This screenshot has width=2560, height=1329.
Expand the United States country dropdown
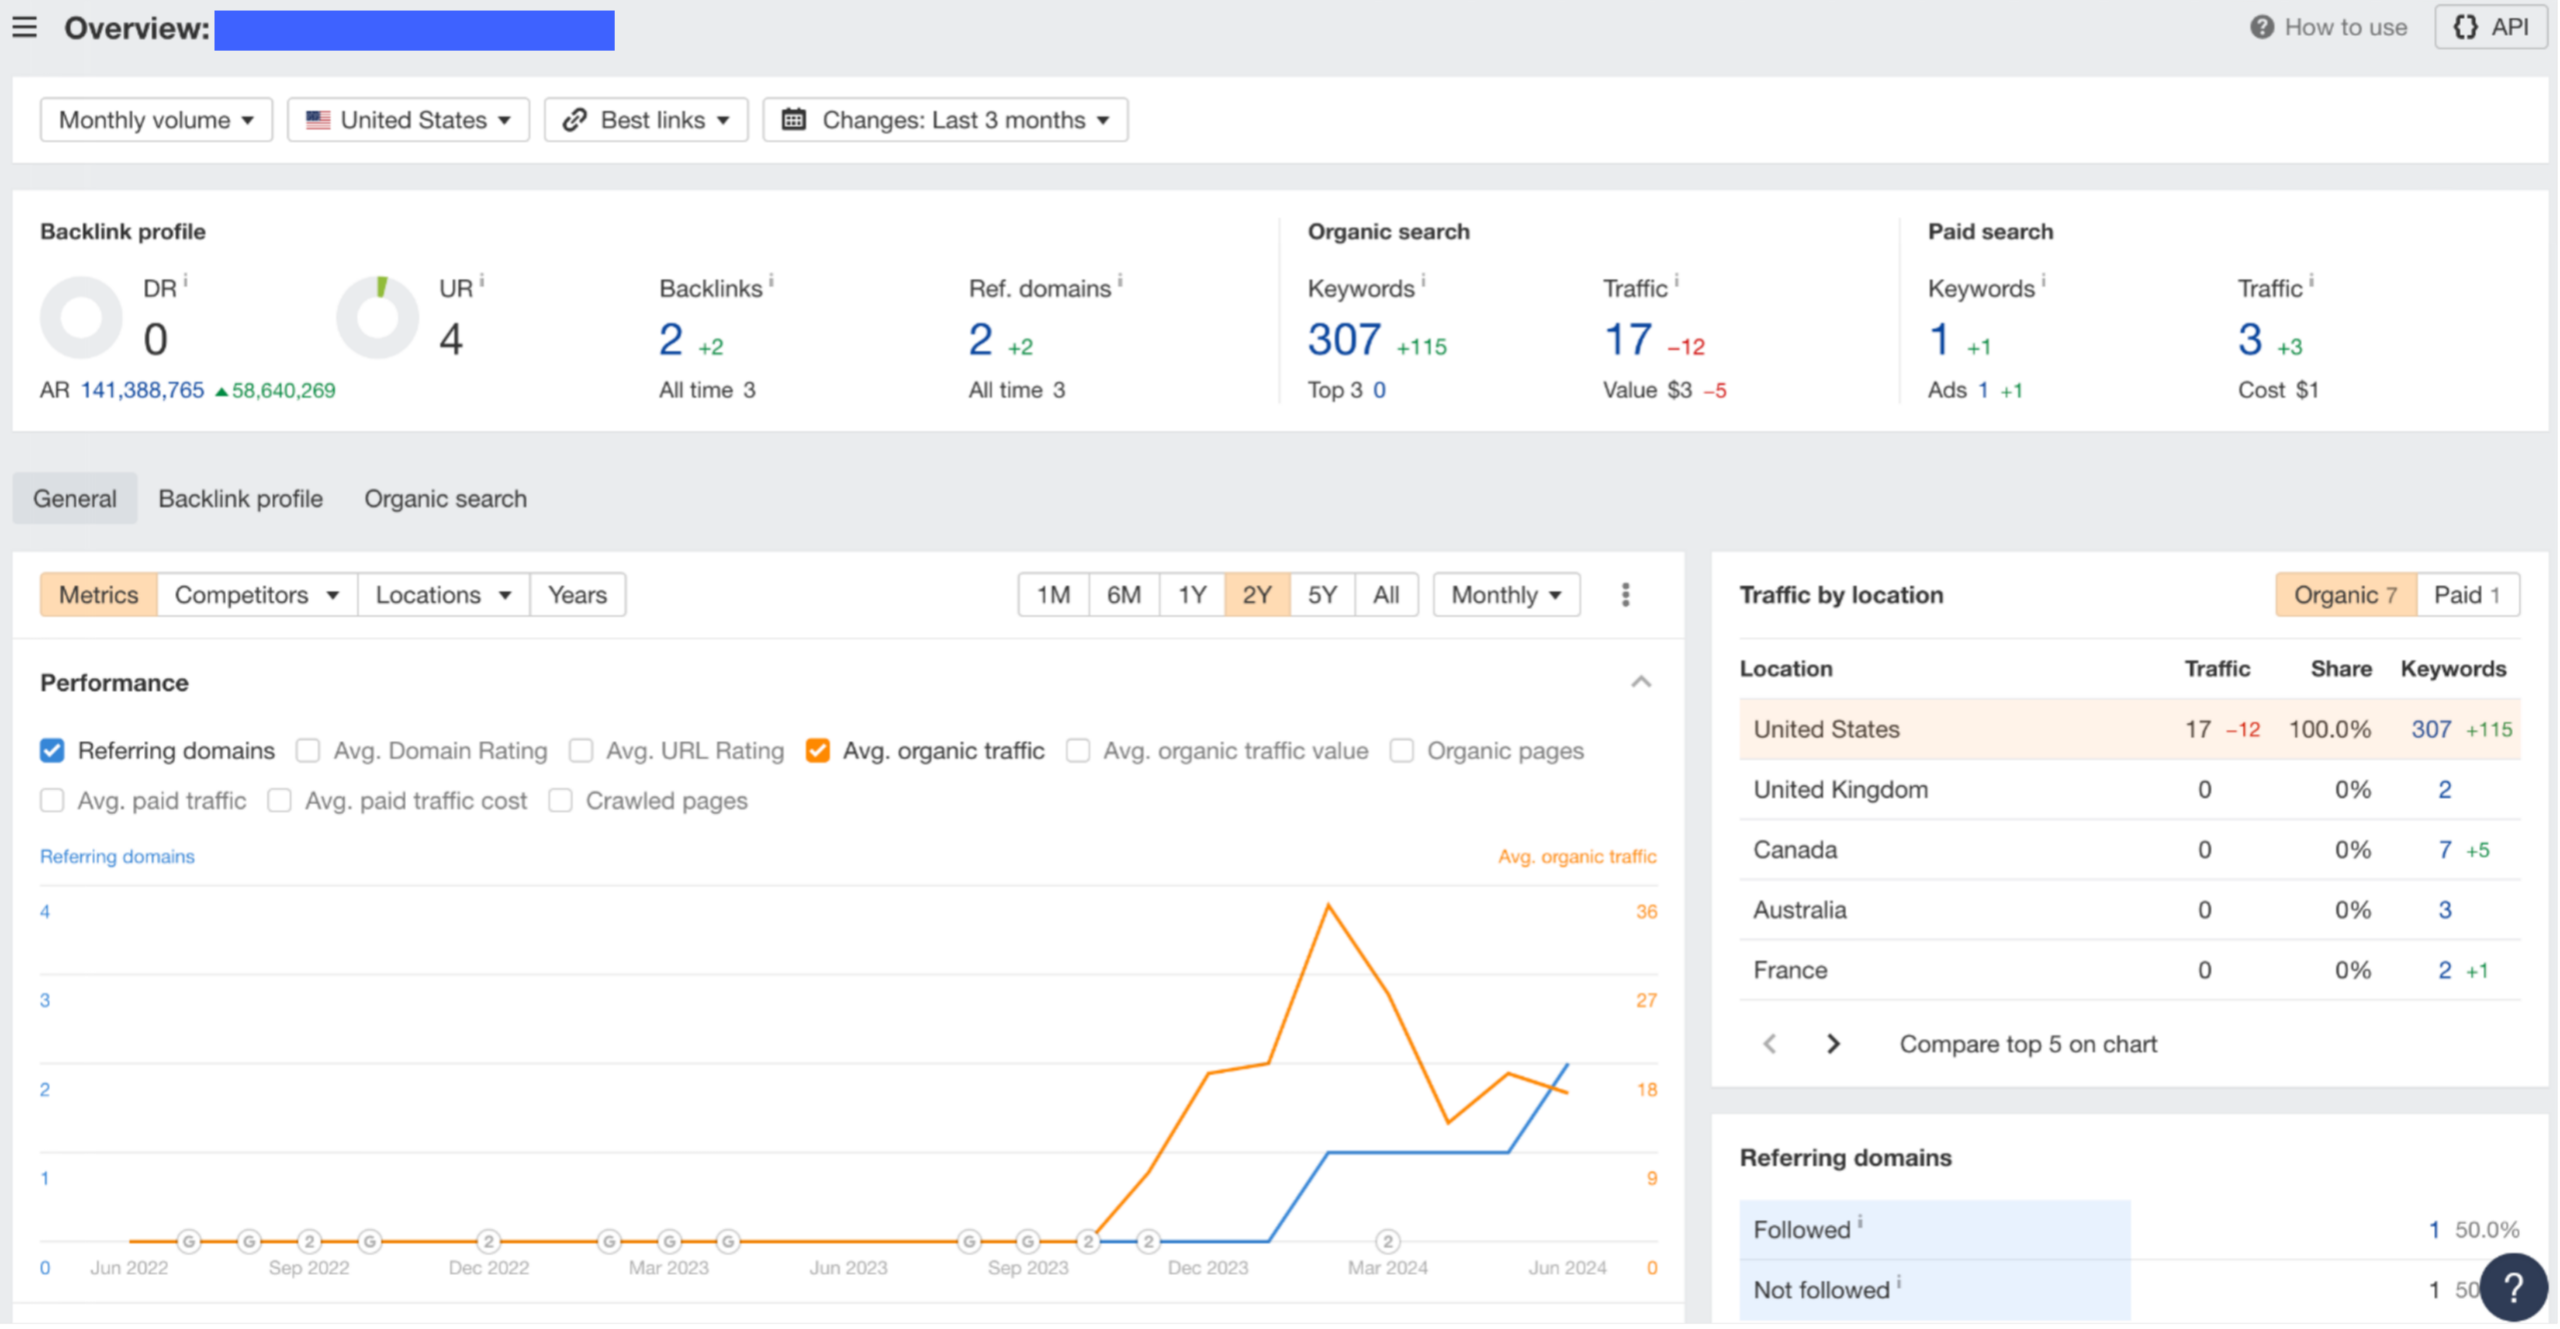[408, 120]
